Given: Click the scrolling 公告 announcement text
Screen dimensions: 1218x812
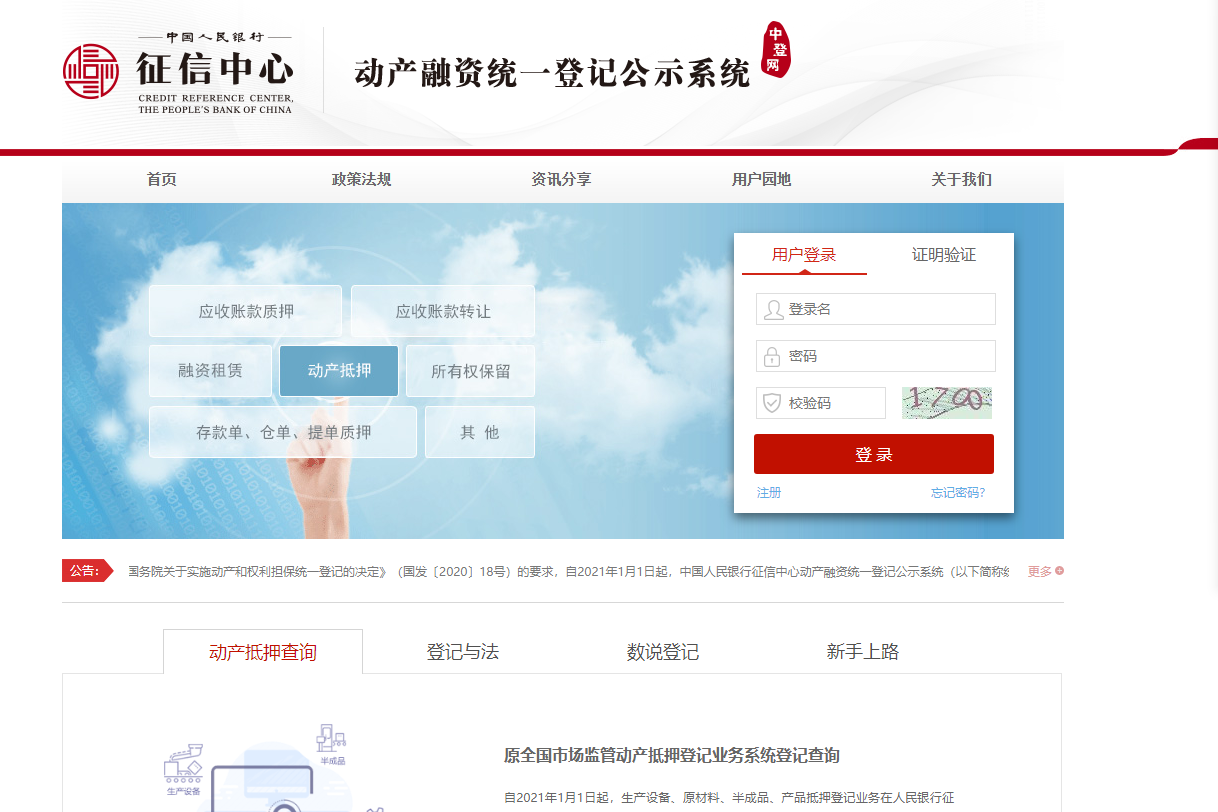Looking at the screenshot, I should [568, 572].
